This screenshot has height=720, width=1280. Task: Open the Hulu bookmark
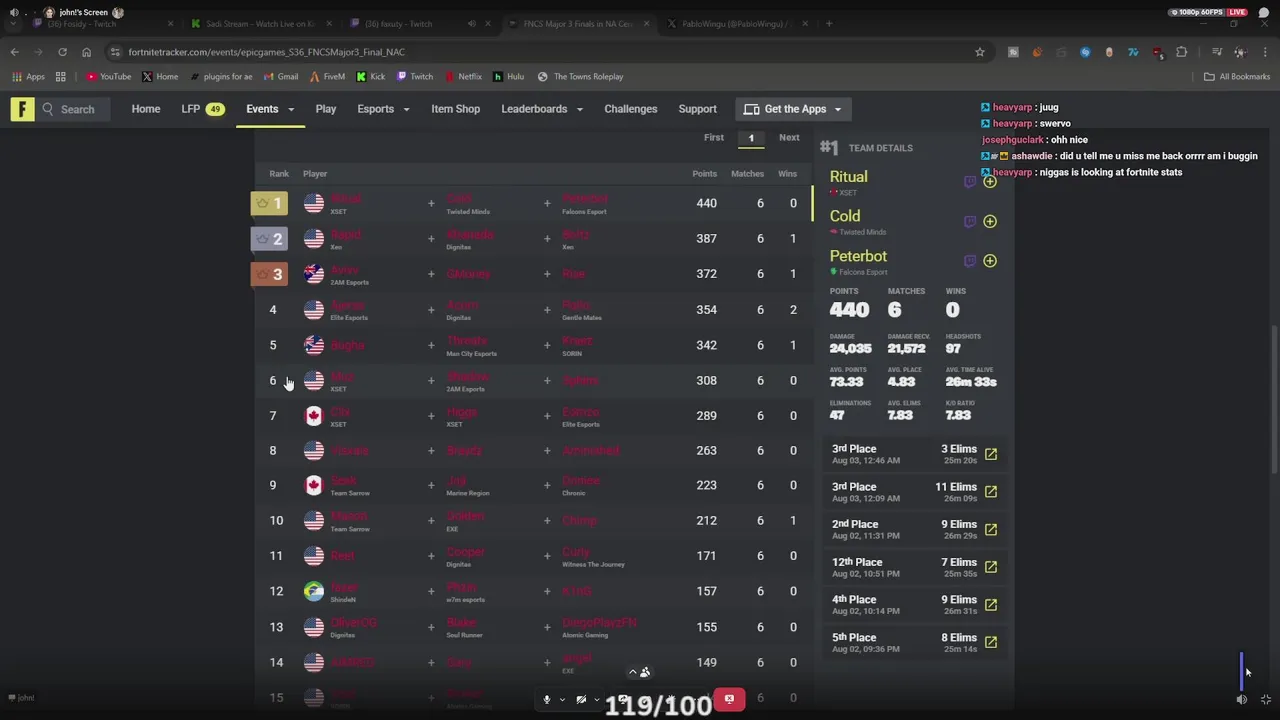[x=508, y=76]
